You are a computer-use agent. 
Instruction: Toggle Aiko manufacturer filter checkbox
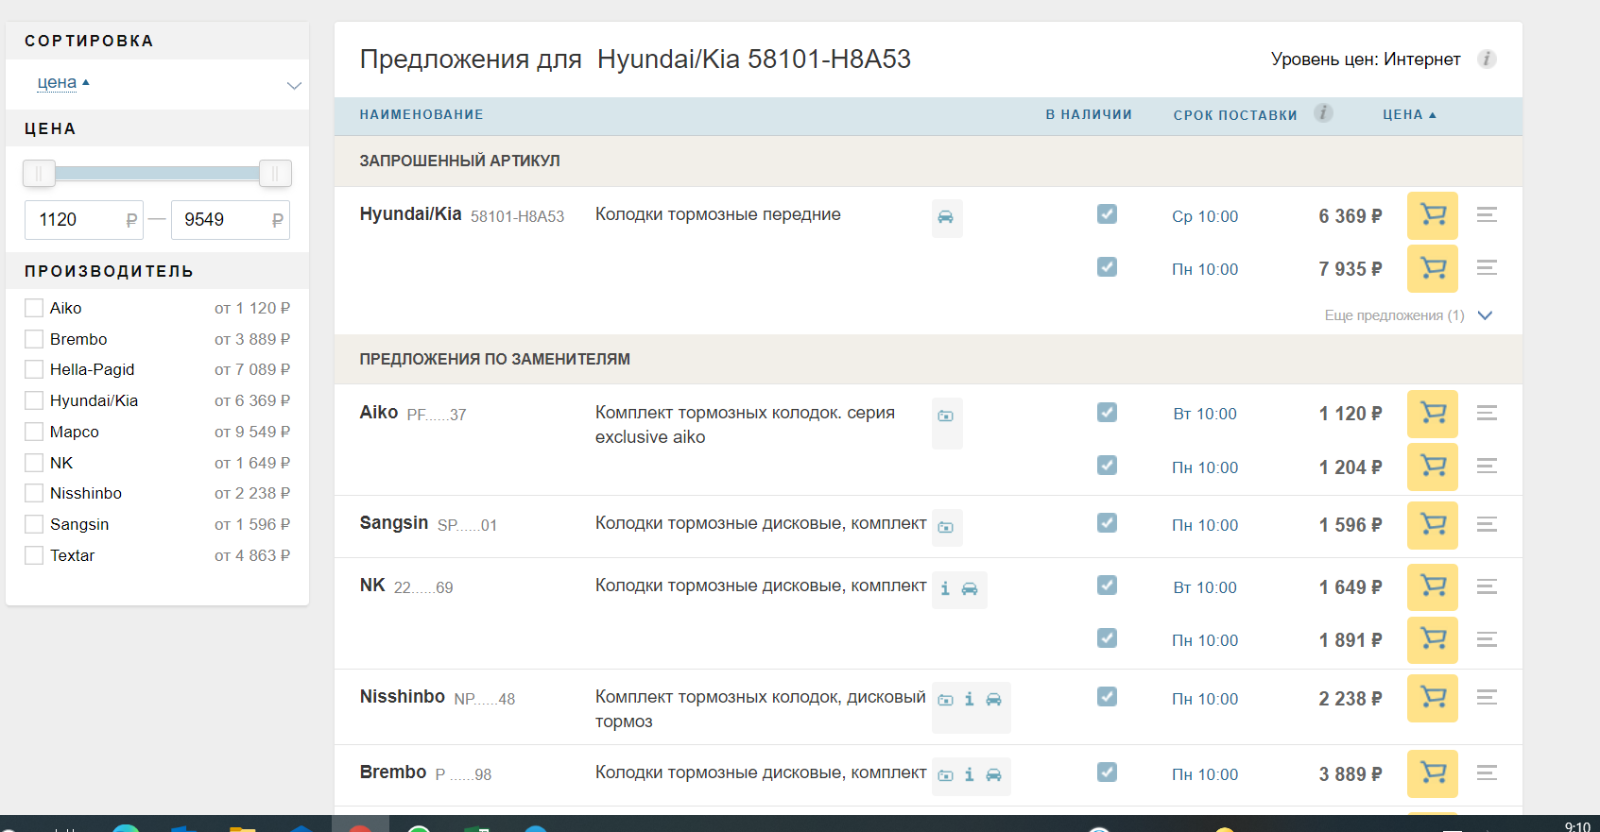(x=34, y=308)
